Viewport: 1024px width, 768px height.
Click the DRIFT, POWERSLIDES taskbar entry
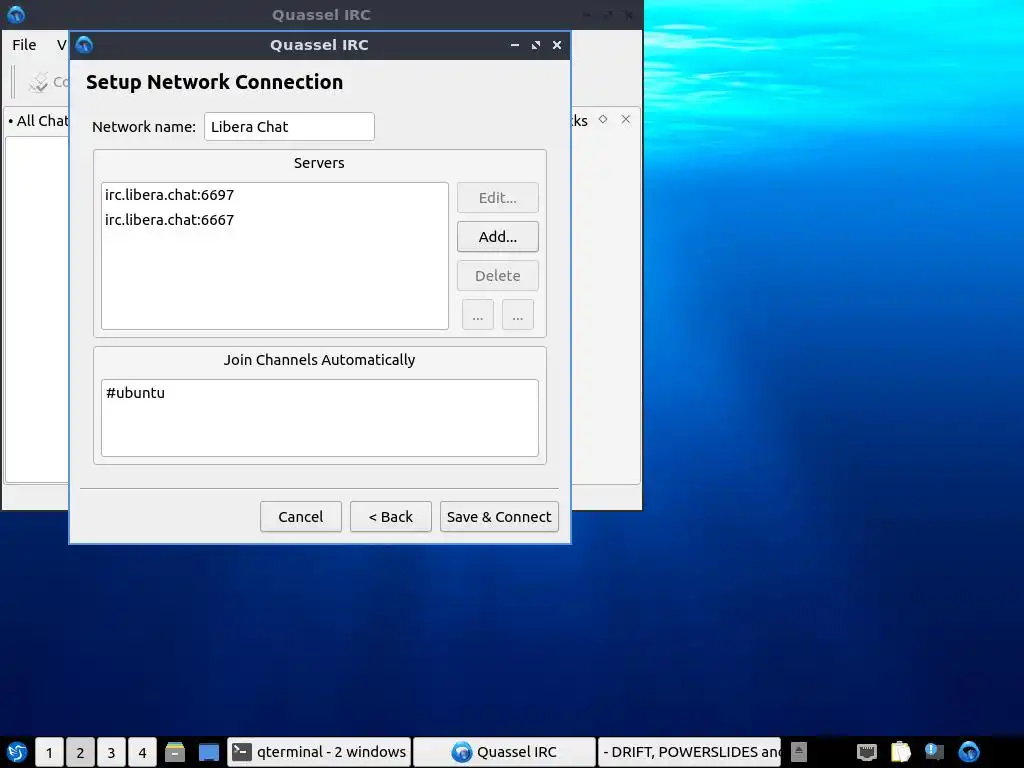coord(690,752)
